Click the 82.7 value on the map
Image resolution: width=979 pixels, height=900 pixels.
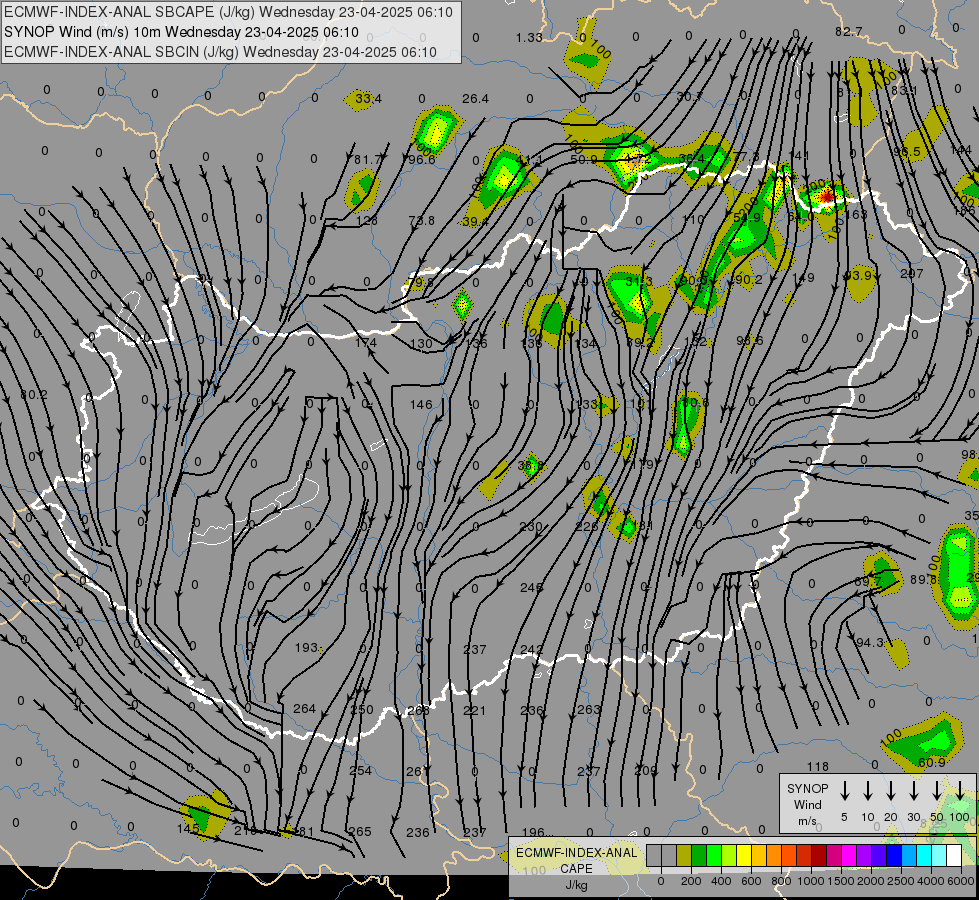click(849, 31)
